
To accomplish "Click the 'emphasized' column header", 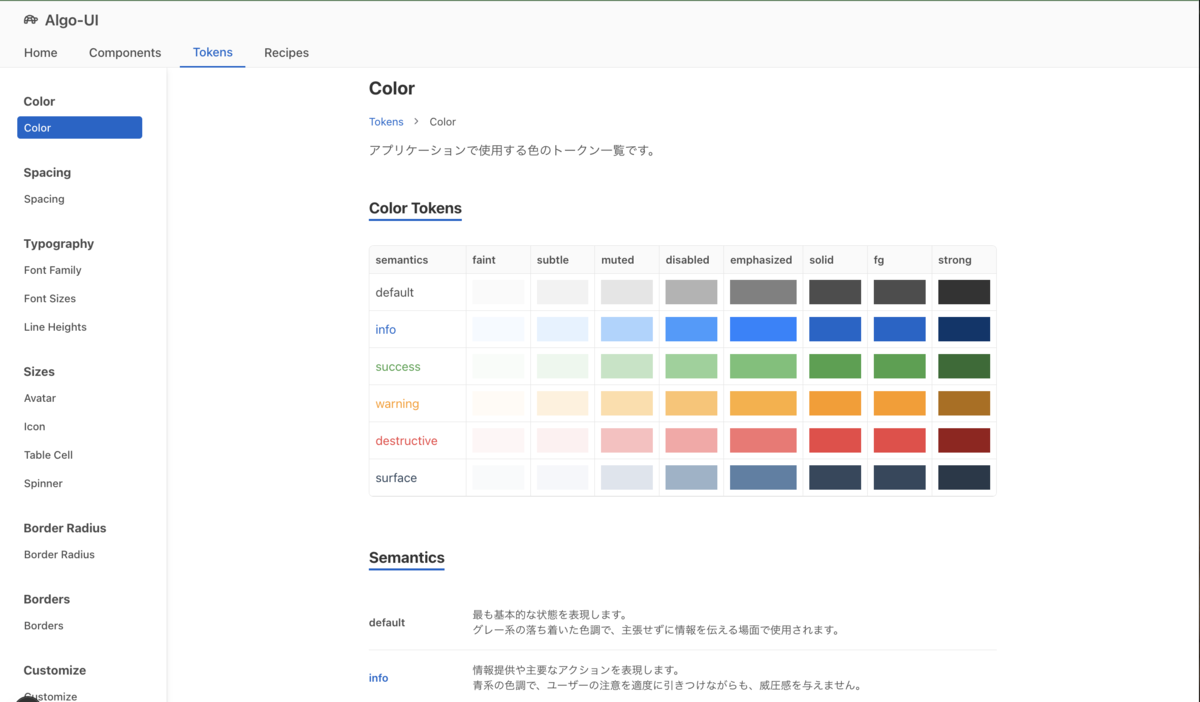I will [x=761, y=260].
